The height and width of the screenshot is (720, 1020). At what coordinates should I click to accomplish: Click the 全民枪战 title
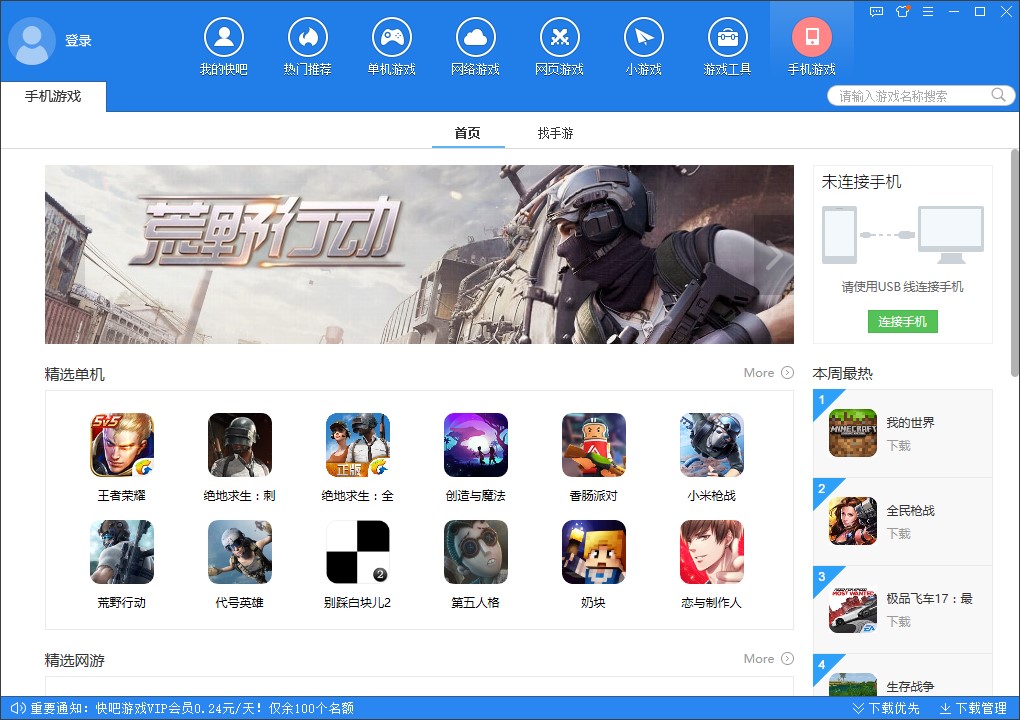[x=911, y=511]
